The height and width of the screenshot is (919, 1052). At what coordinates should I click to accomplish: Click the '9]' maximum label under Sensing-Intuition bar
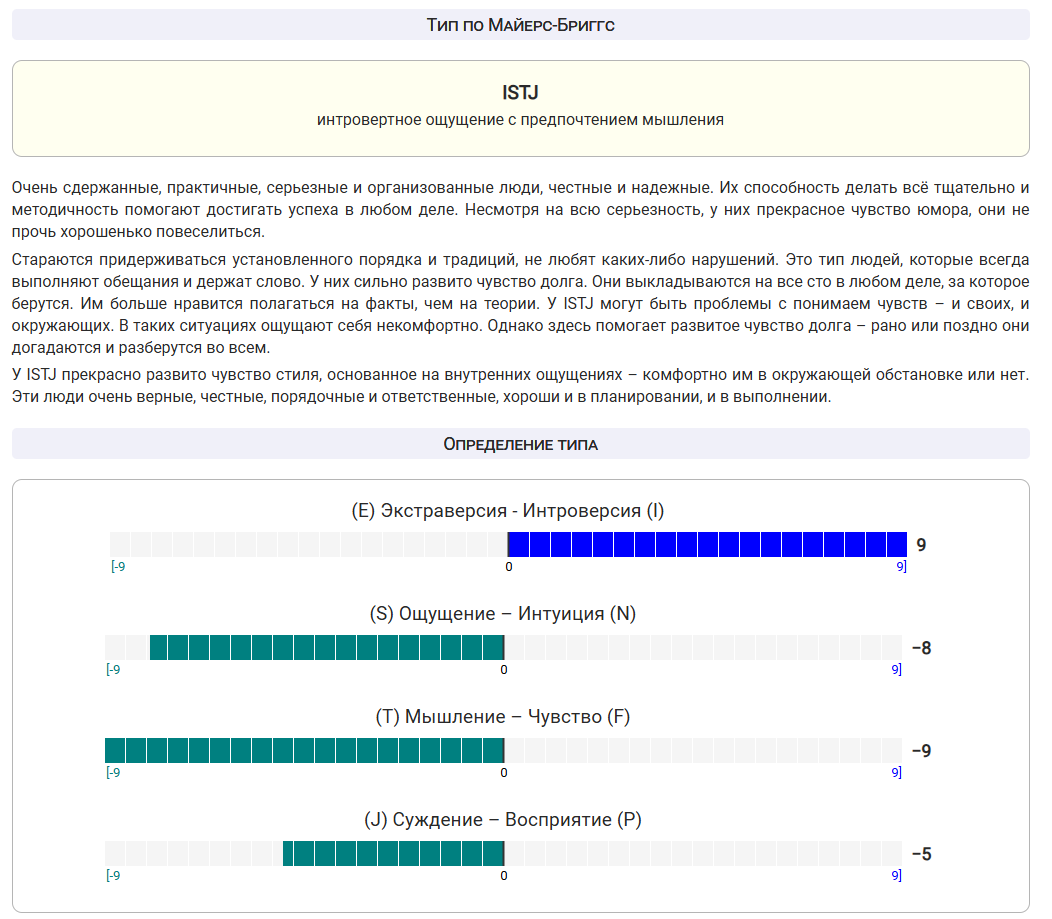click(x=896, y=669)
